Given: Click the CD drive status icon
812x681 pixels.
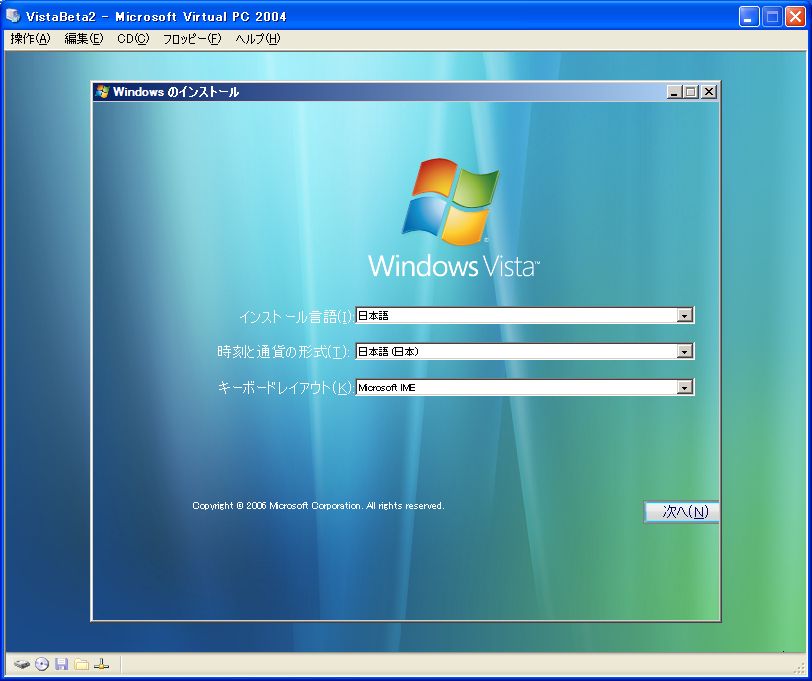Looking at the screenshot, I should click(x=42, y=664).
